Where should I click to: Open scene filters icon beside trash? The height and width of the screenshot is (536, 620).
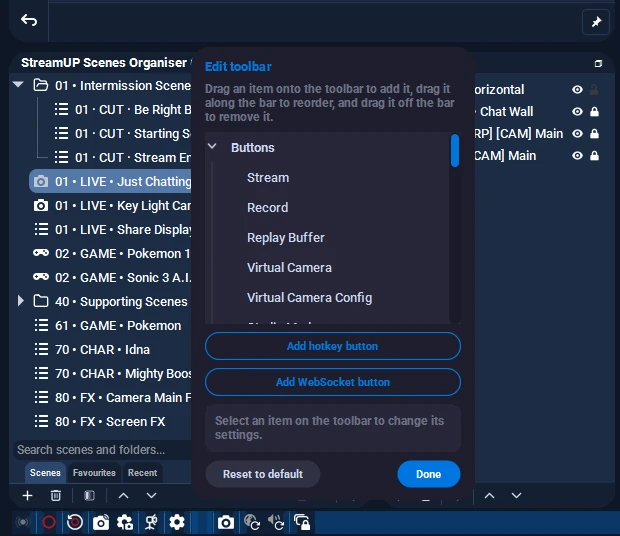coord(90,495)
